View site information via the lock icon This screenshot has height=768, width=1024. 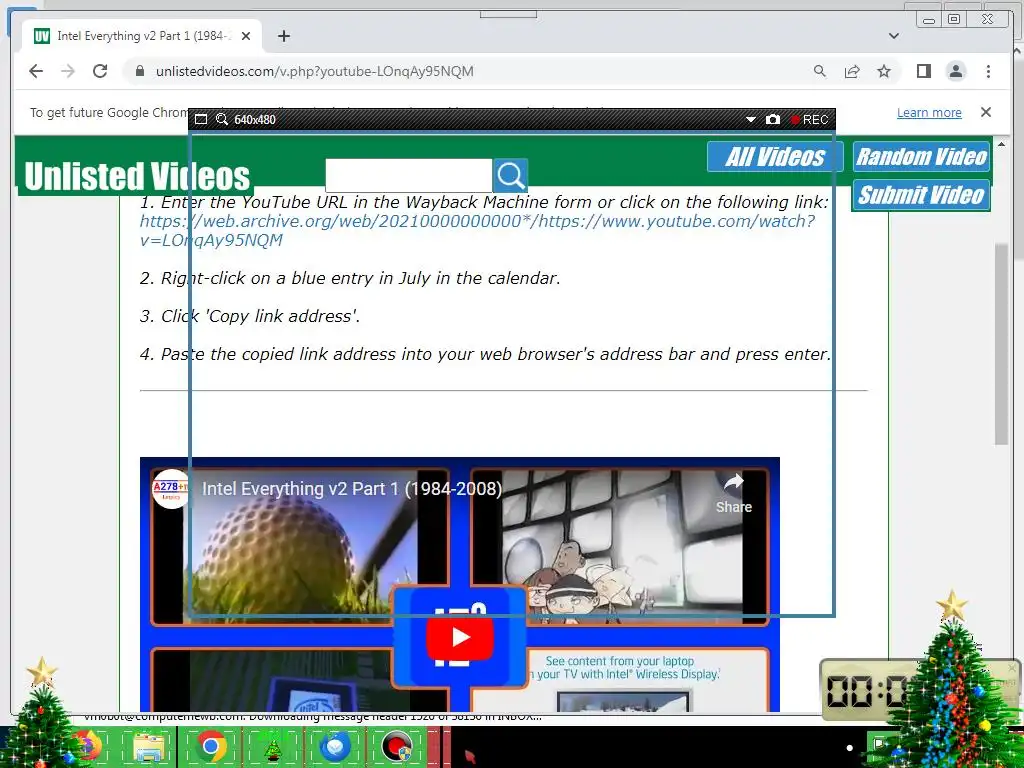tap(140, 71)
